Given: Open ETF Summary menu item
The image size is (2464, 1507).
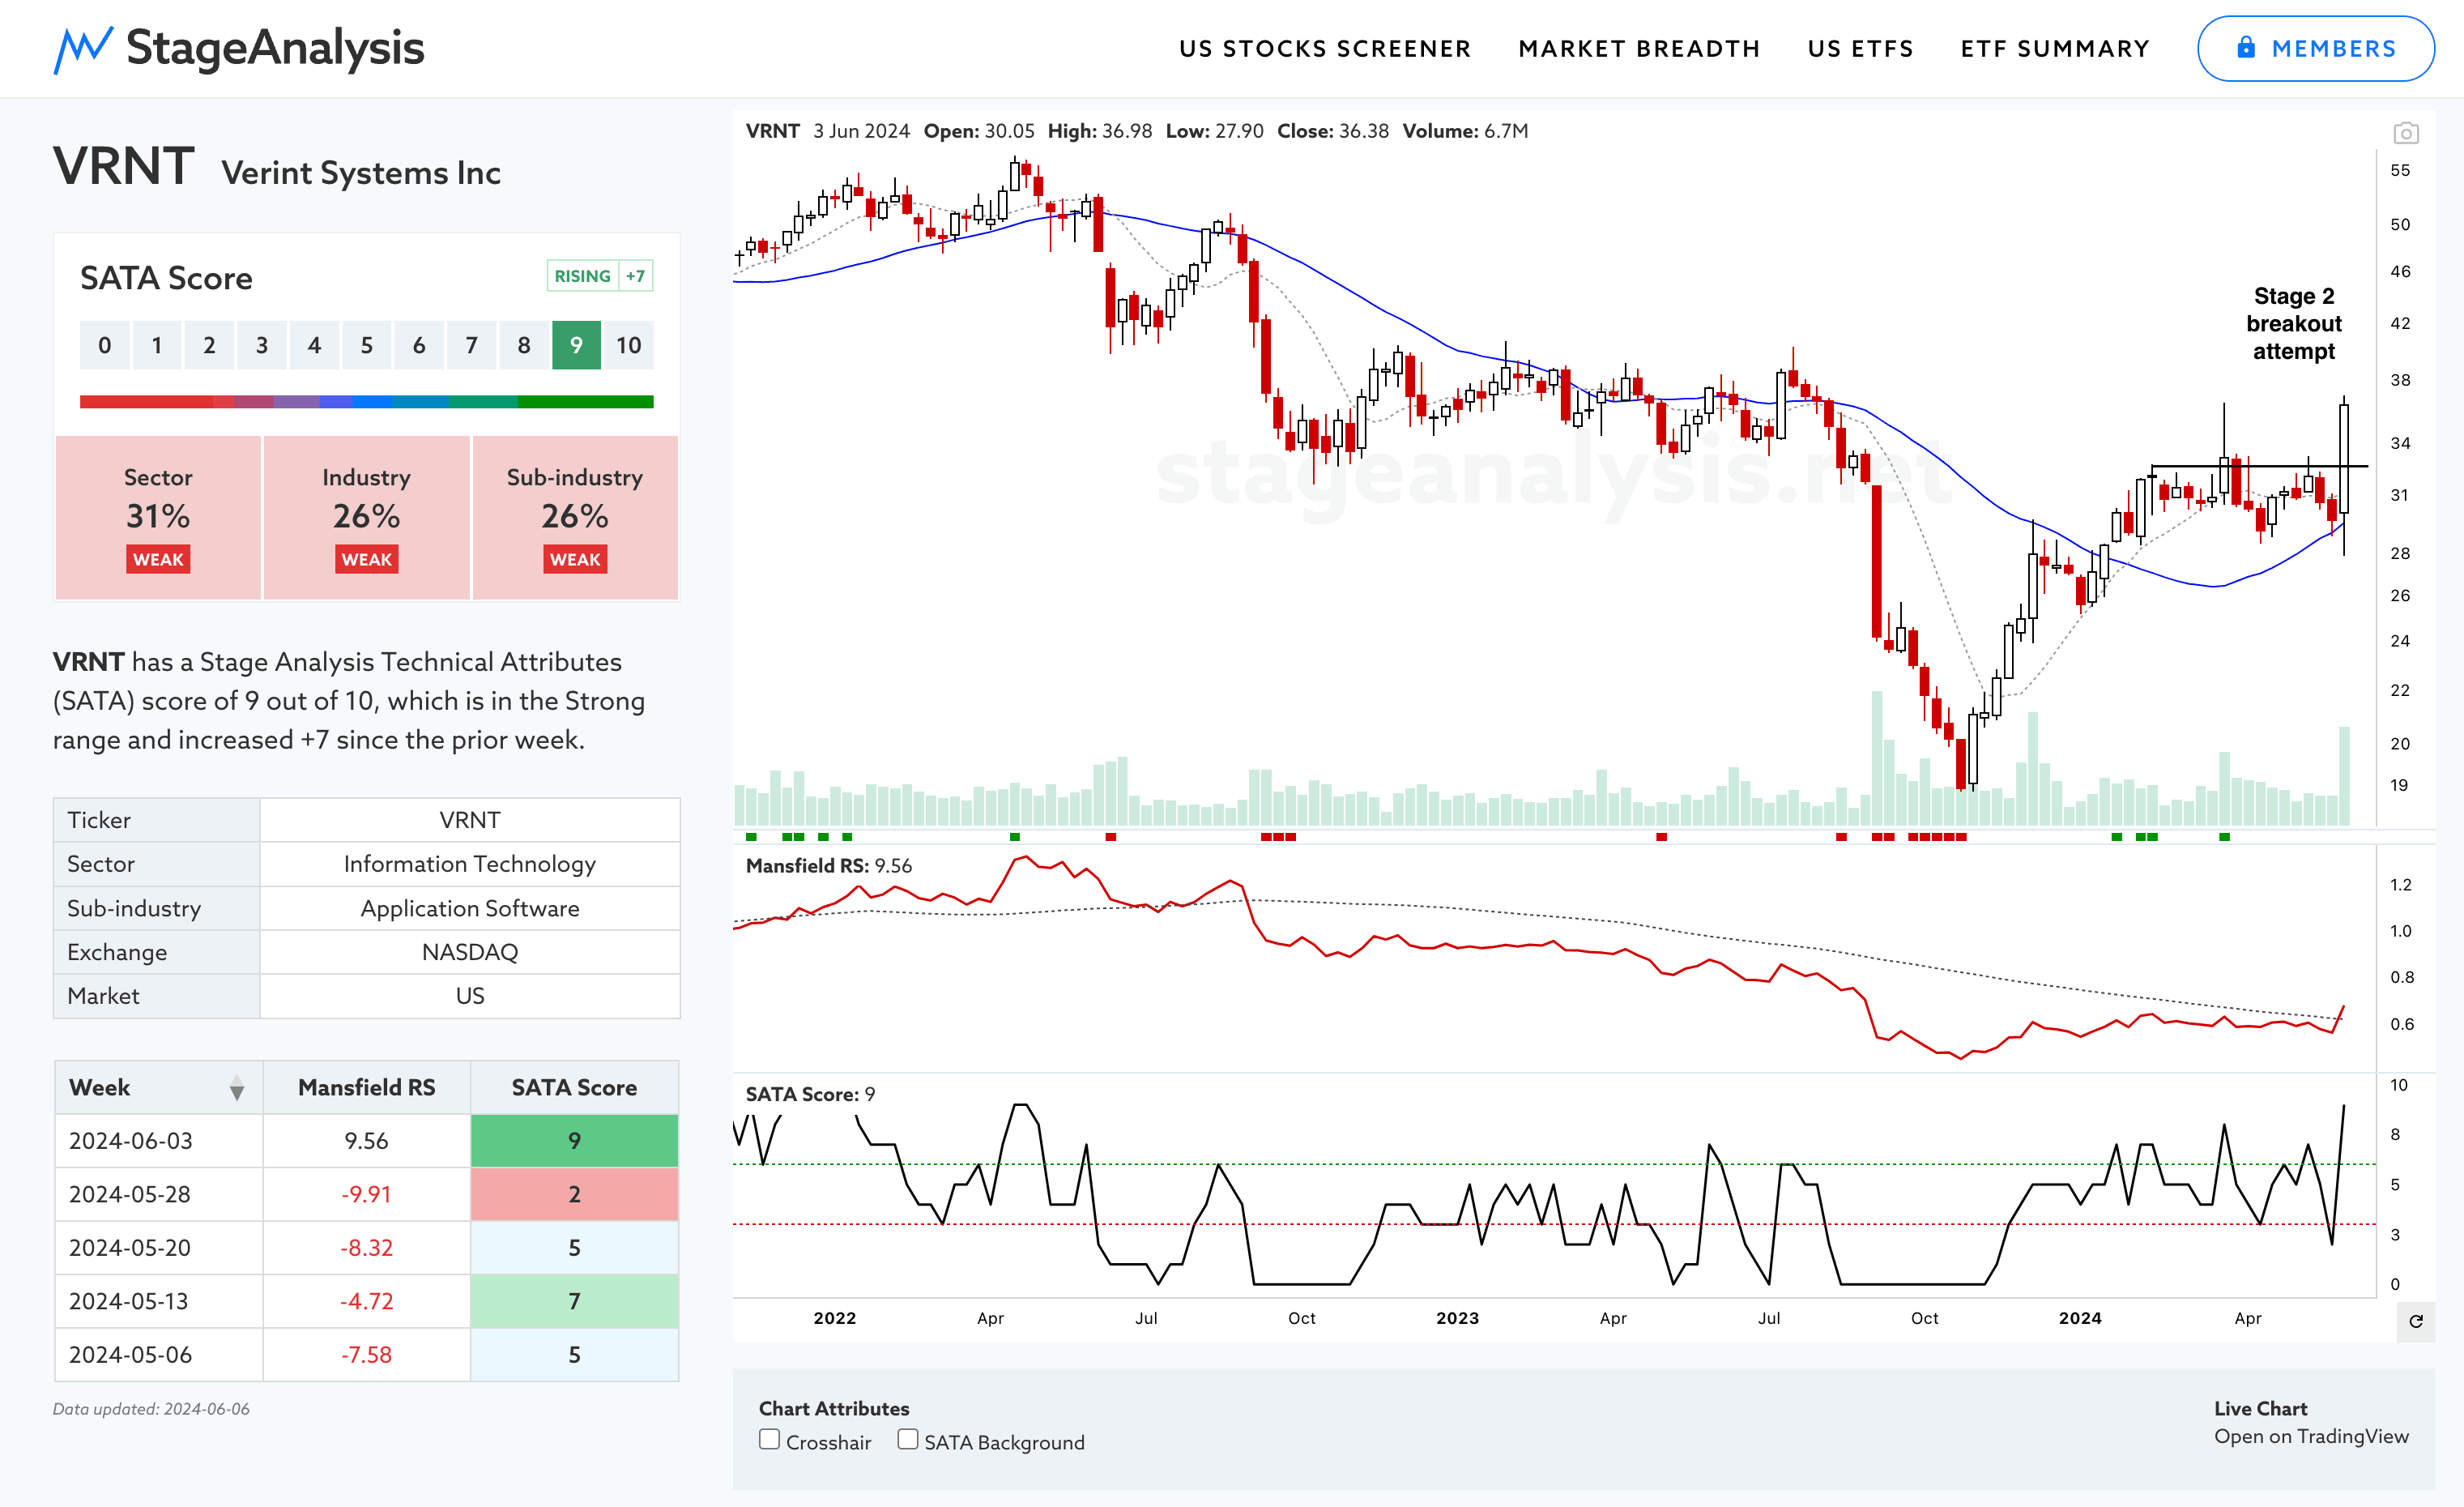Looking at the screenshot, I should pos(2054,49).
